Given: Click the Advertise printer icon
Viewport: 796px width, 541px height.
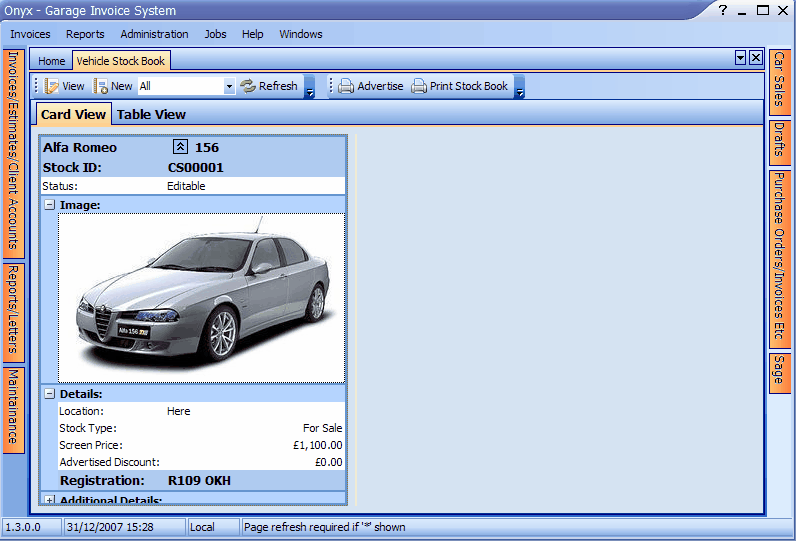Looking at the screenshot, I should (346, 86).
